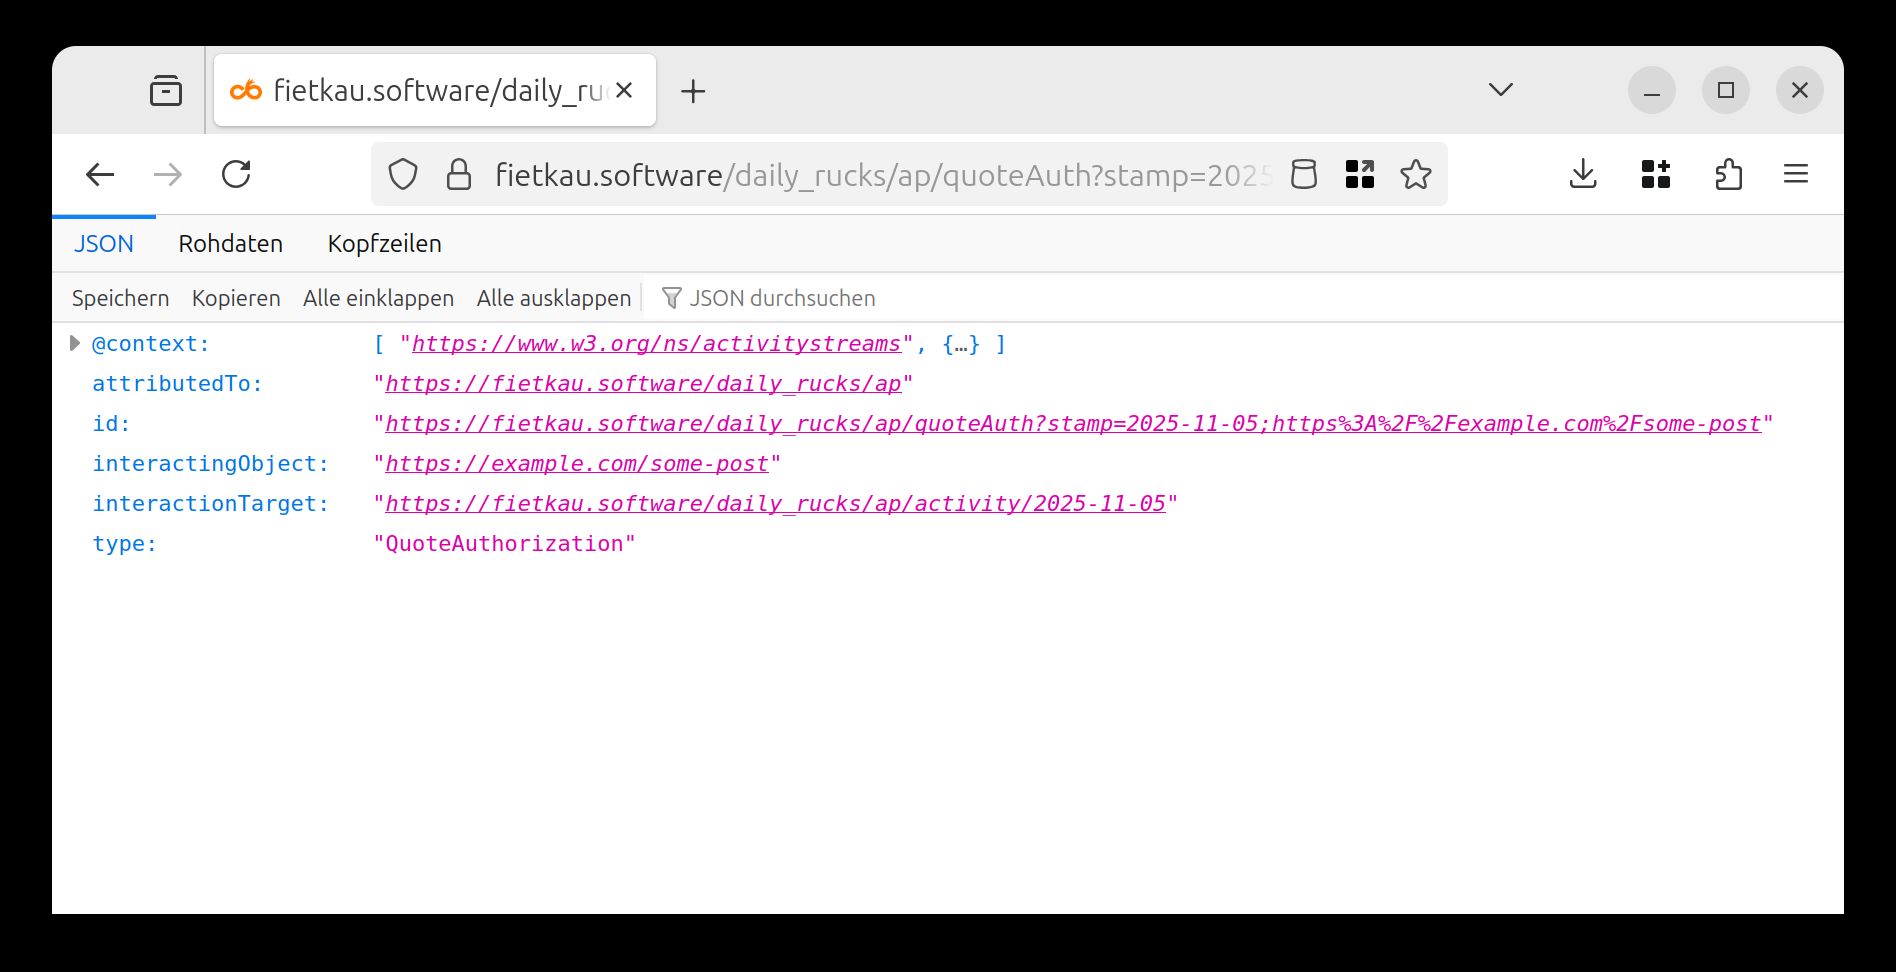Open the hamburger application menu

tap(1796, 174)
